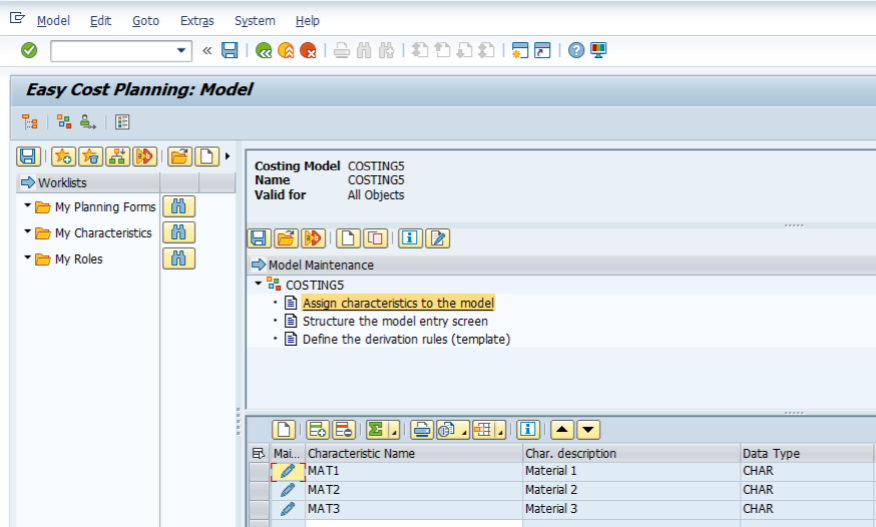Click binoculars button next to My Roles
The height and width of the screenshot is (527, 876).
point(179,258)
